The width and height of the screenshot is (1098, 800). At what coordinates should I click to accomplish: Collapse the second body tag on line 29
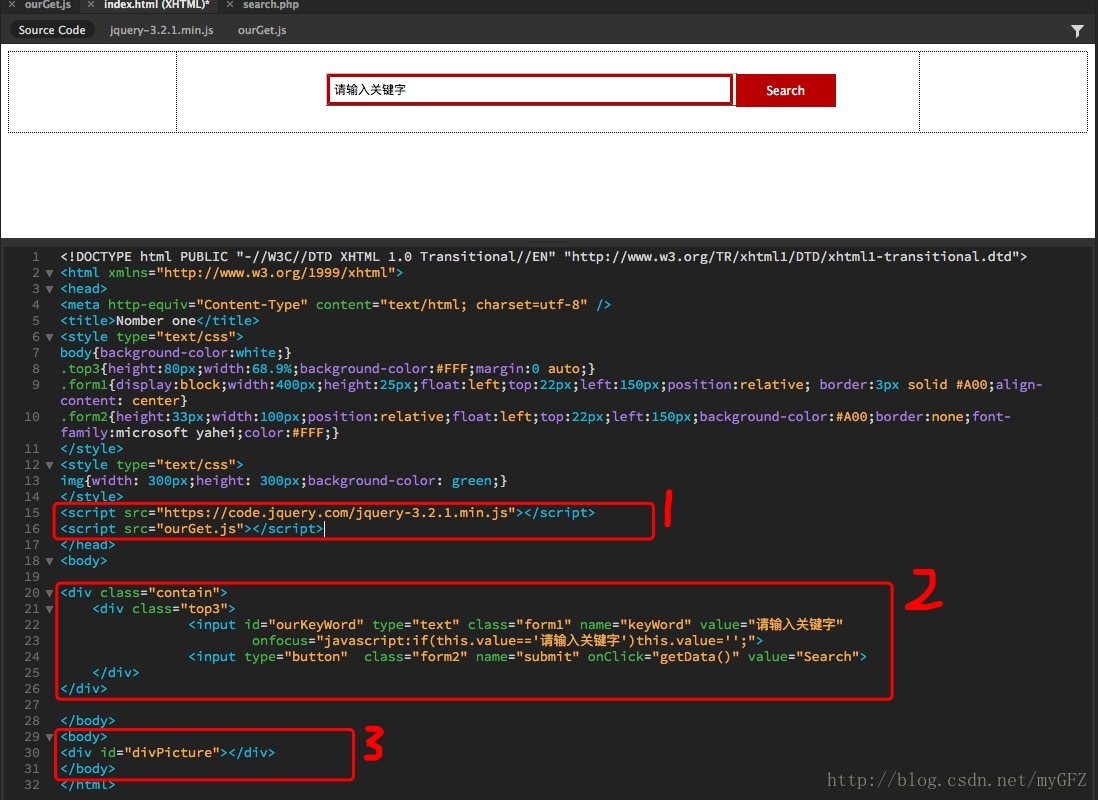(x=49, y=737)
